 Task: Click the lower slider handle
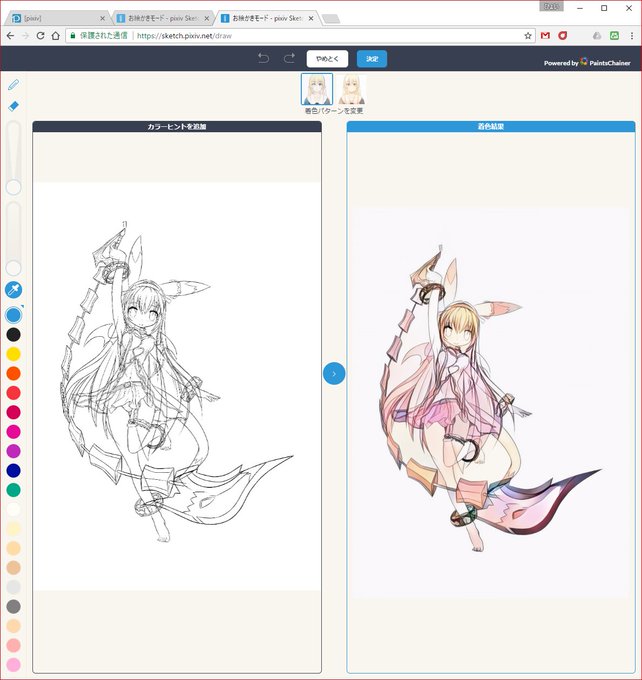pyautogui.click(x=13, y=268)
